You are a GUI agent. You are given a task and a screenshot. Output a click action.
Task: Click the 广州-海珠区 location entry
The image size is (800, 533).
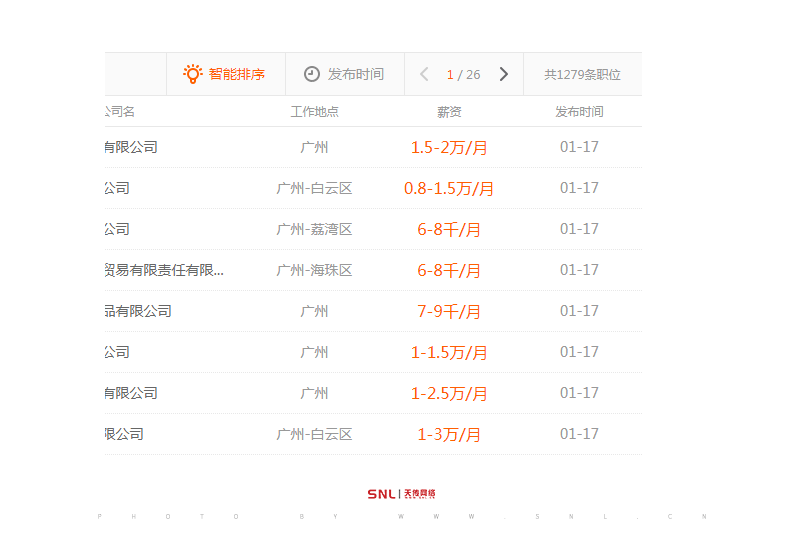click(x=314, y=270)
